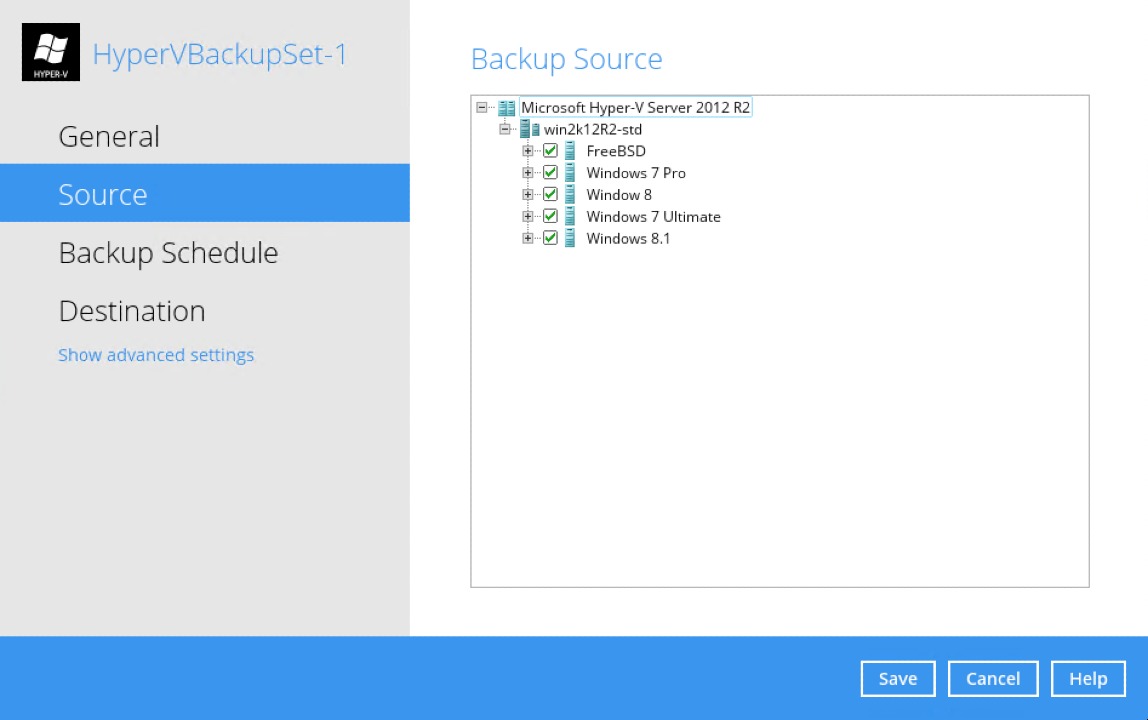Open the Help dialog
The width and height of the screenshot is (1148, 720).
point(1088,678)
